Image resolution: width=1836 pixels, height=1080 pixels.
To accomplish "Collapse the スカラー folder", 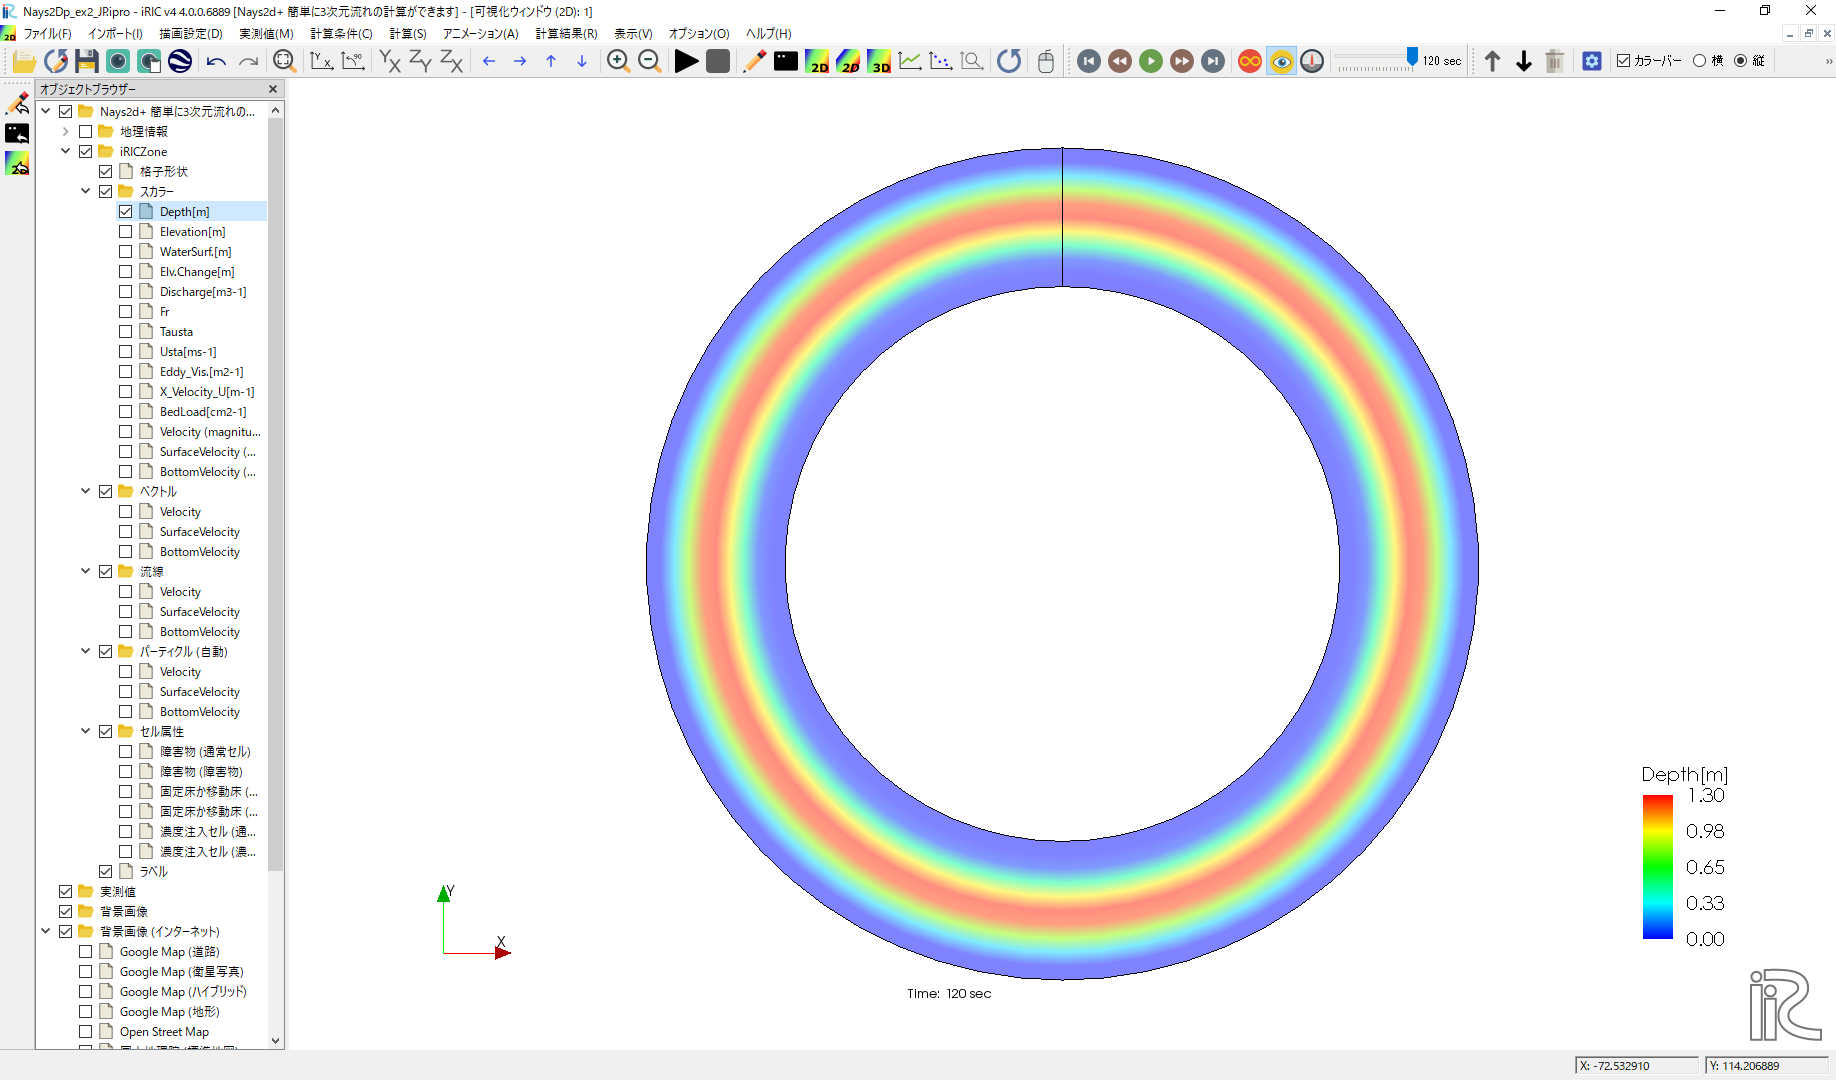I will (x=85, y=191).
